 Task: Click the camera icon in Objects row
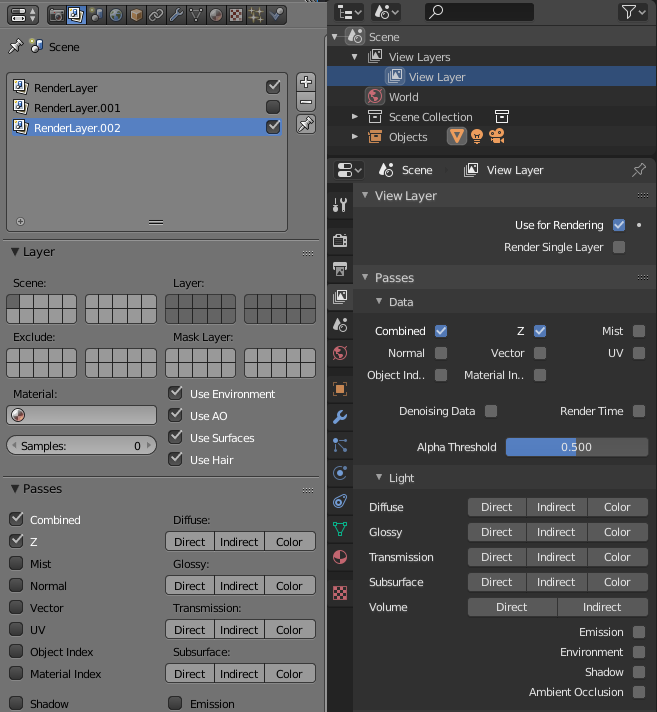(497, 136)
